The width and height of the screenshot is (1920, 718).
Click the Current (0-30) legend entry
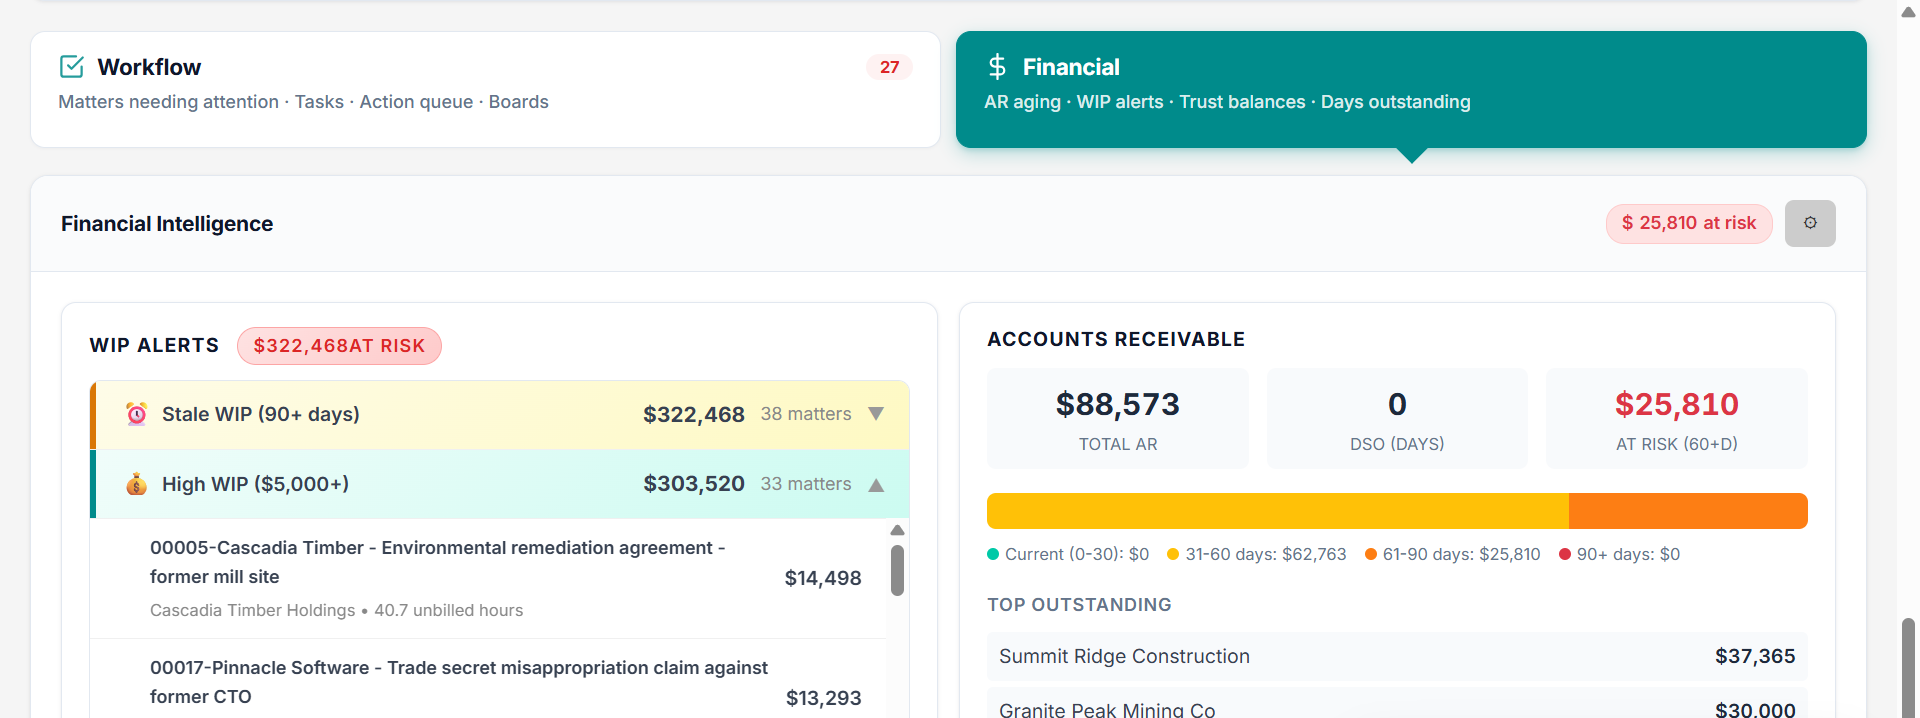[x=1068, y=554]
